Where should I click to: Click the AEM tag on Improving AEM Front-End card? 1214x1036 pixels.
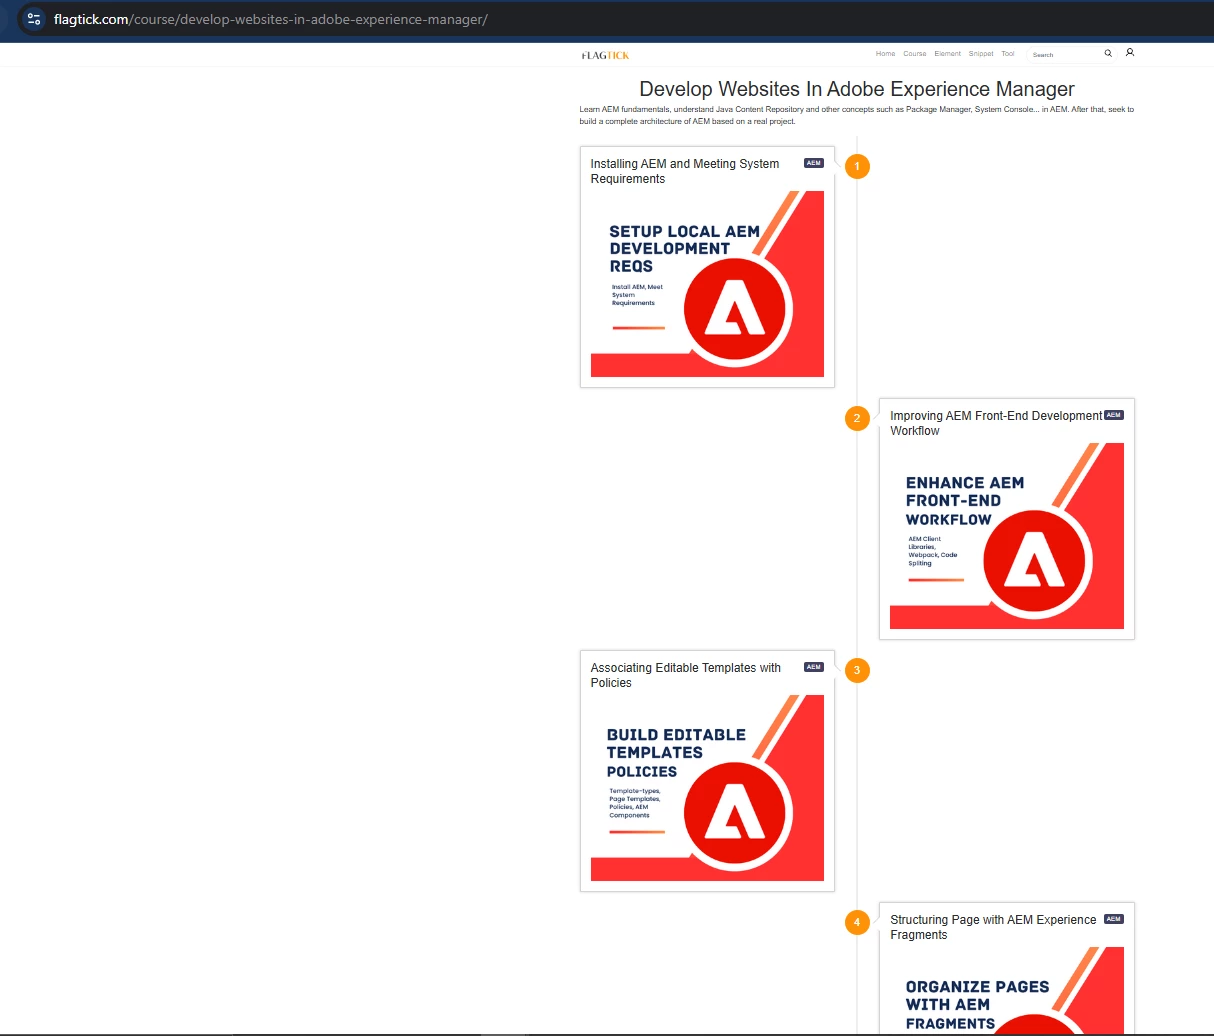1114,415
